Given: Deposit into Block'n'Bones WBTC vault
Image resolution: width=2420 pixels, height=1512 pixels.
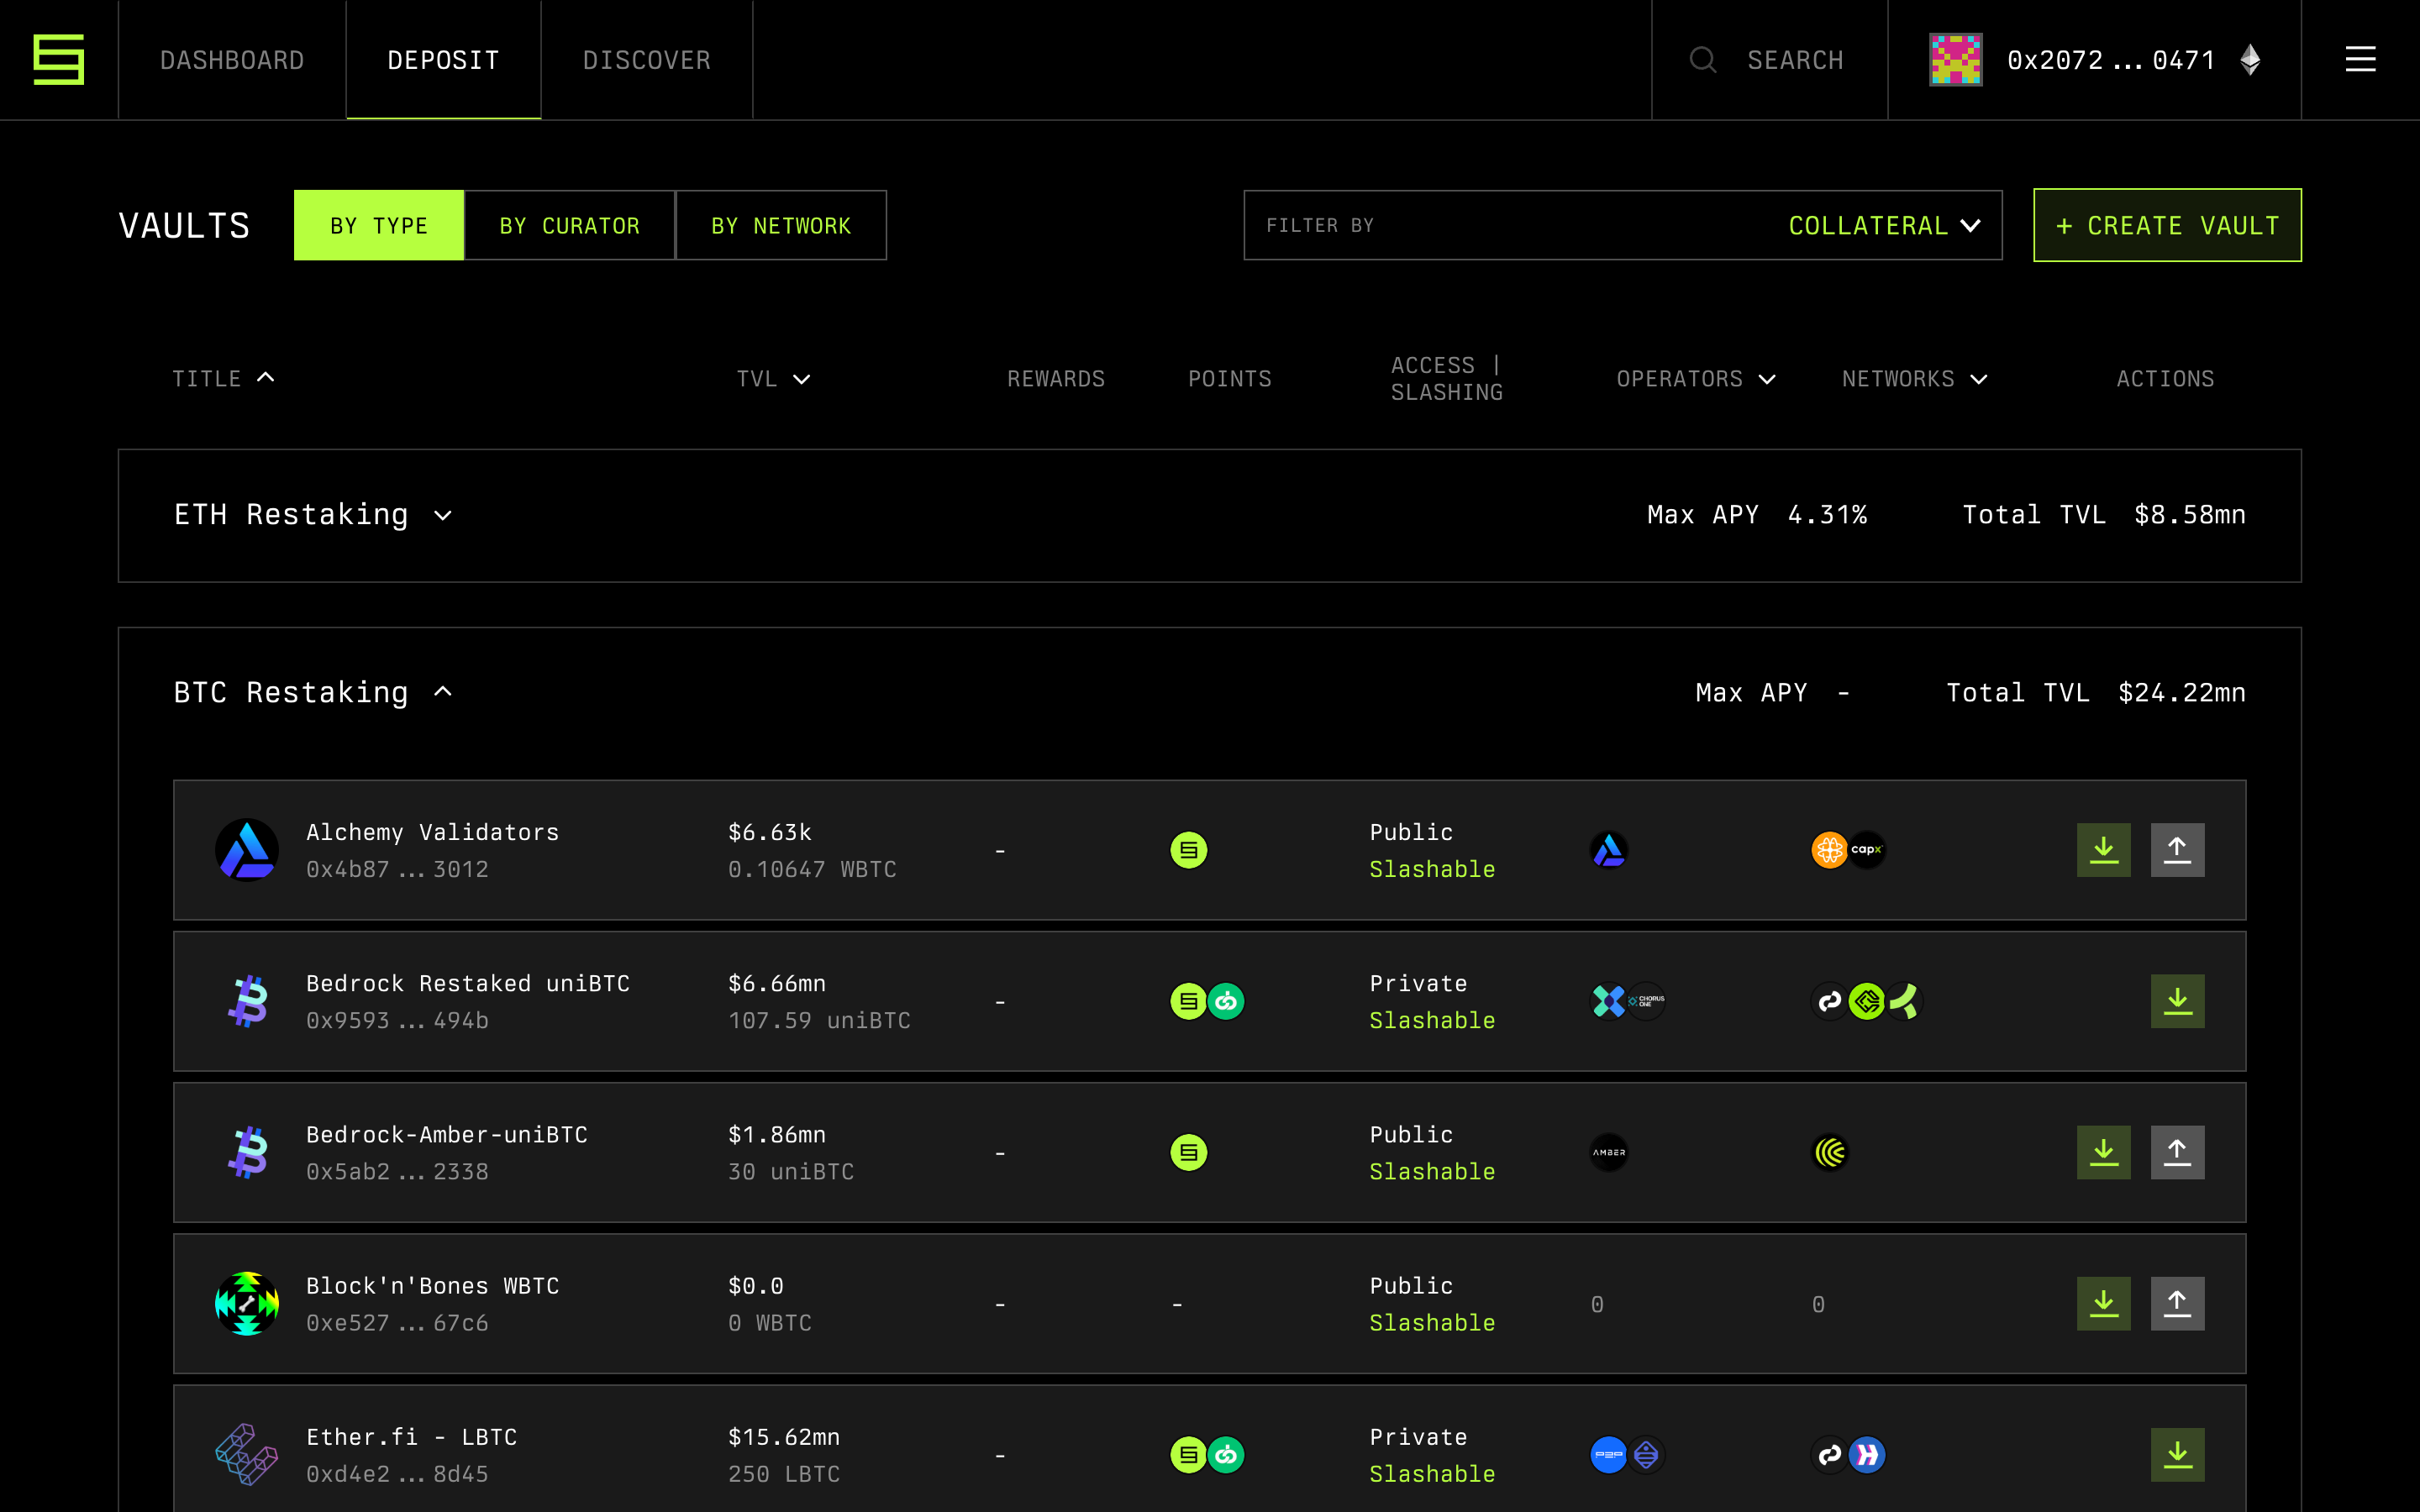Looking at the screenshot, I should click(2103, 1303).
